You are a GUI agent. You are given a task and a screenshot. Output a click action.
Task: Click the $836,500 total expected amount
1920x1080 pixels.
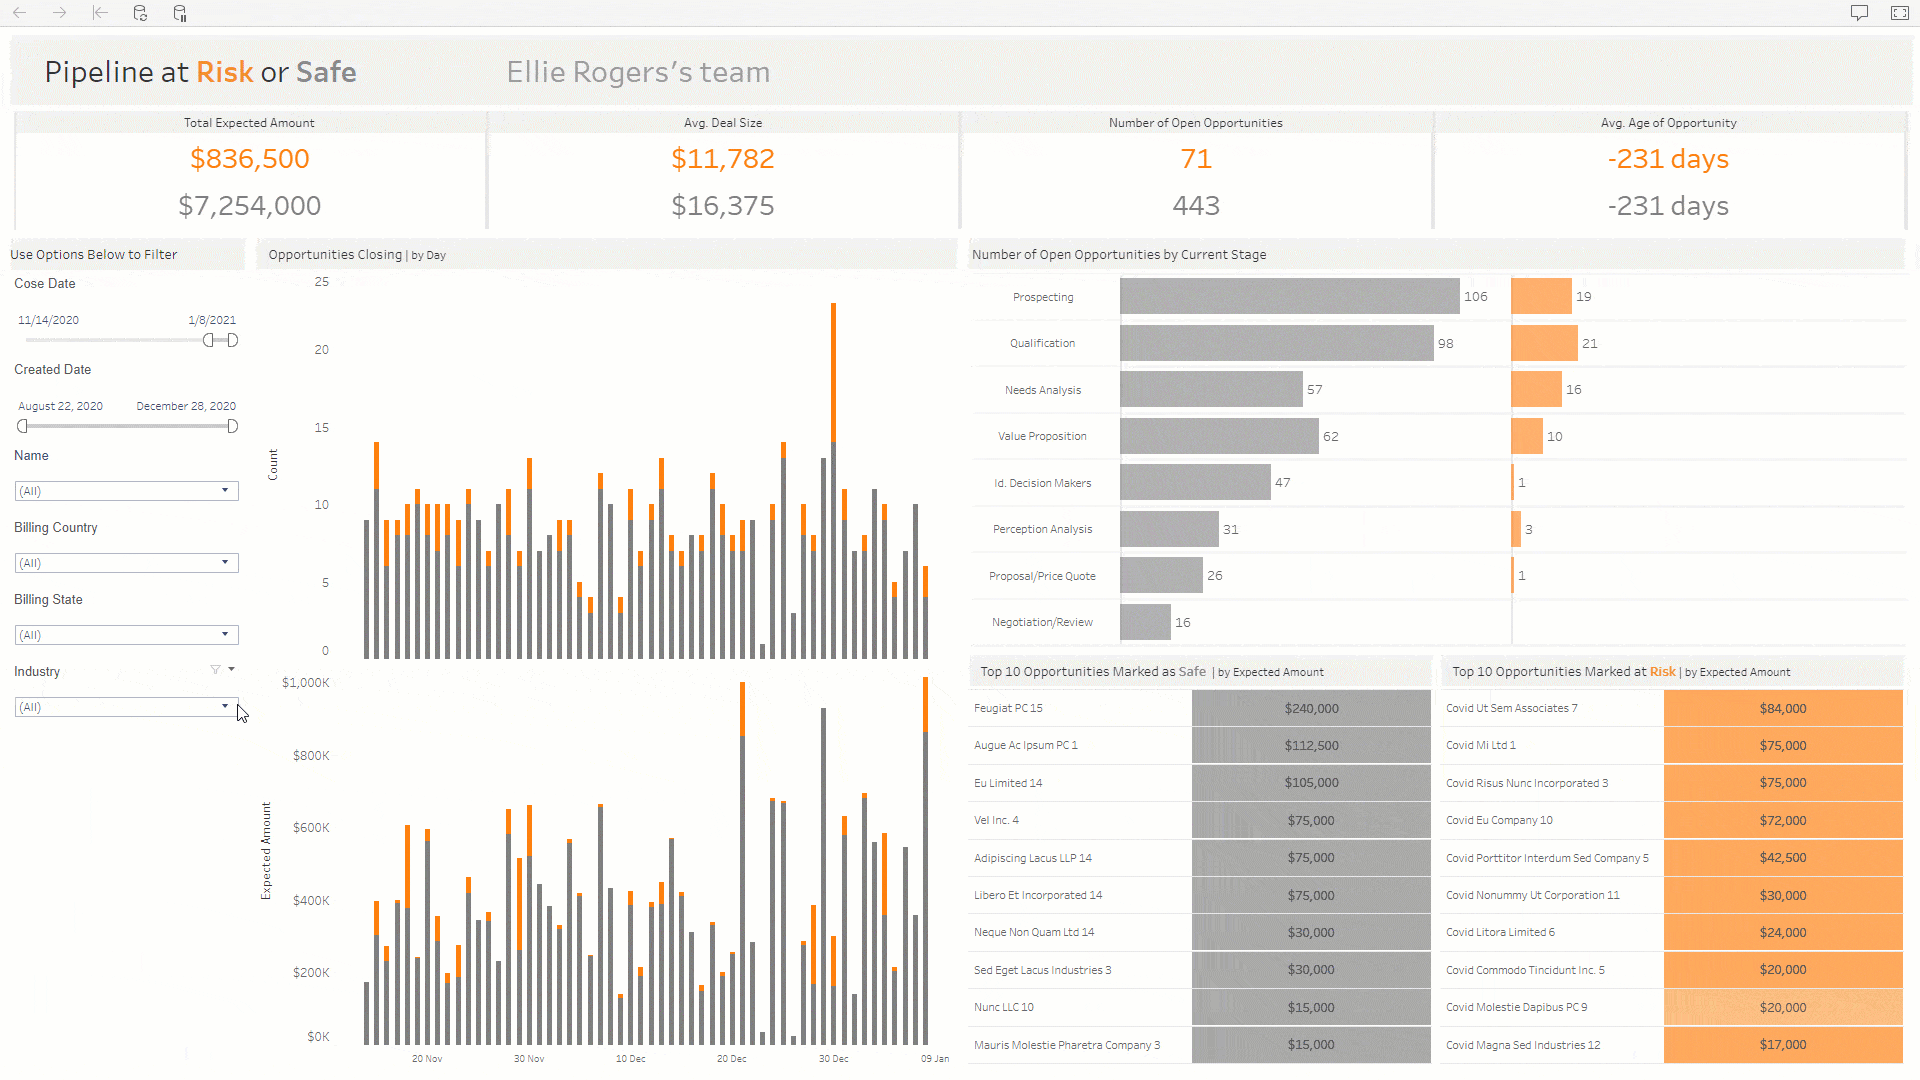coord(249,158)
